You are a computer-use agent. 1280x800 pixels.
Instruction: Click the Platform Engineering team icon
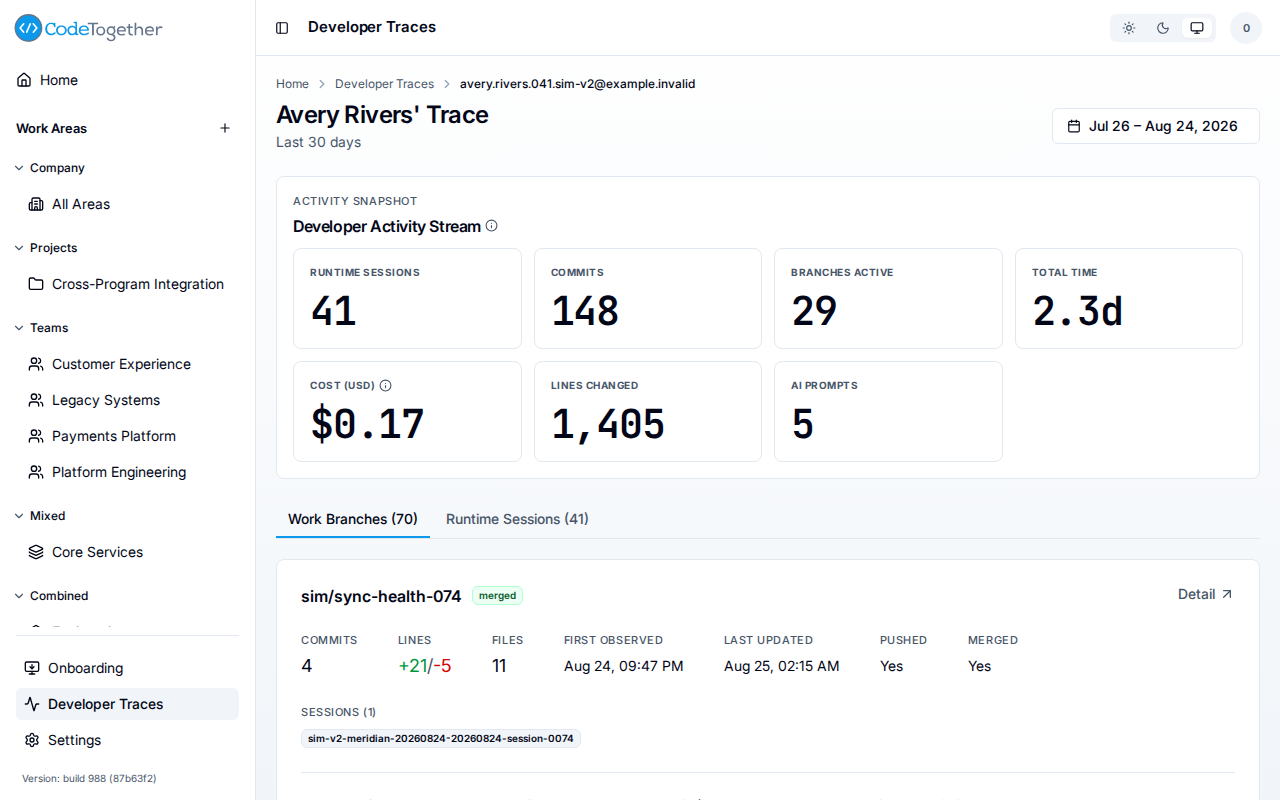click(36, 472)
